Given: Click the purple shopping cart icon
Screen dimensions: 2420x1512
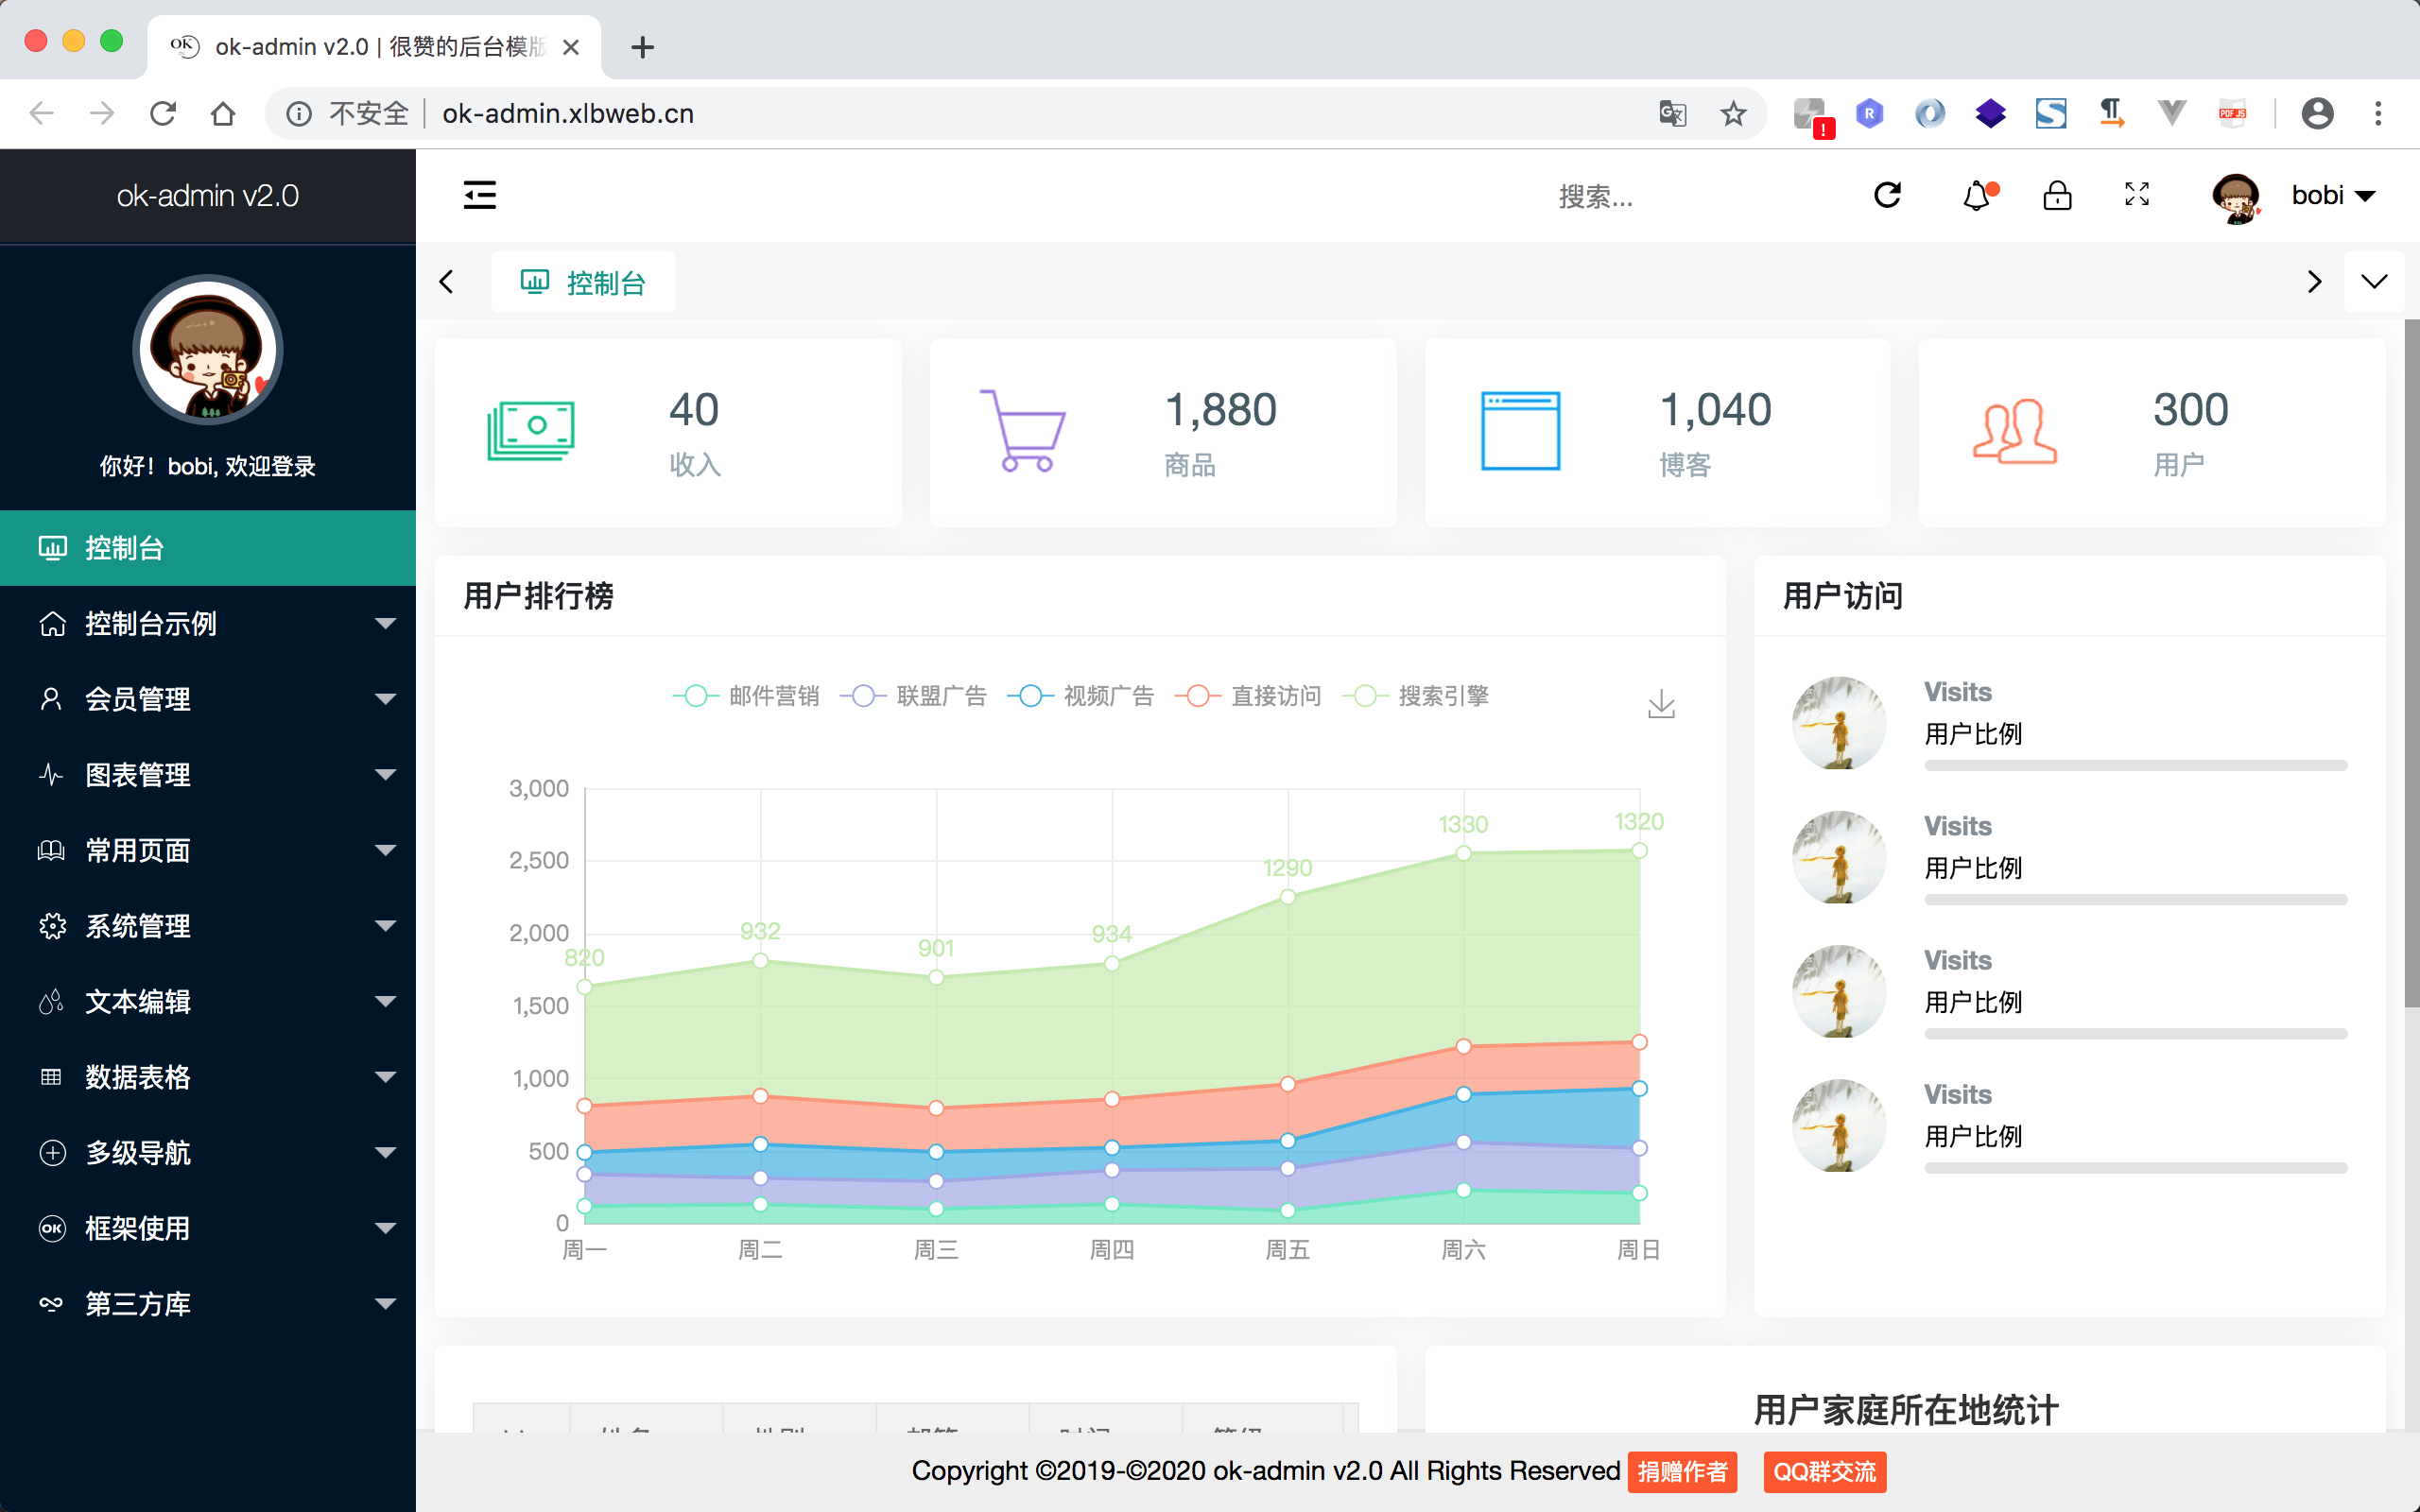Looking at the screenshot, I should (1023, 431).
